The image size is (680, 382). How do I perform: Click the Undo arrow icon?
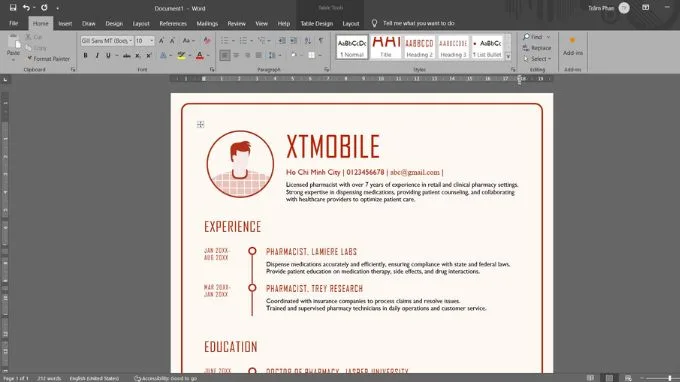pos(26,7)
